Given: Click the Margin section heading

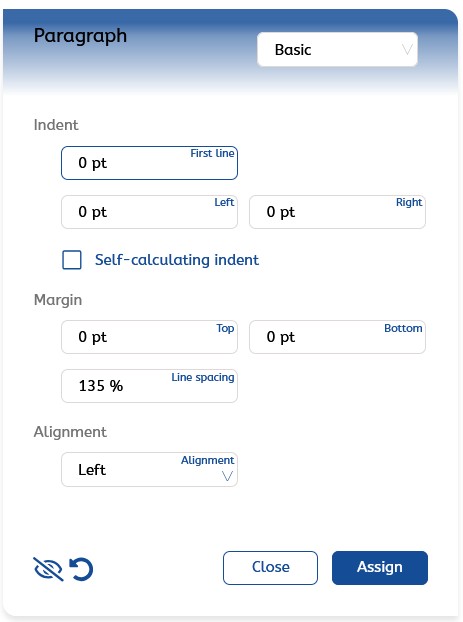Looking at the screenshot, I should tap(58, 300).
